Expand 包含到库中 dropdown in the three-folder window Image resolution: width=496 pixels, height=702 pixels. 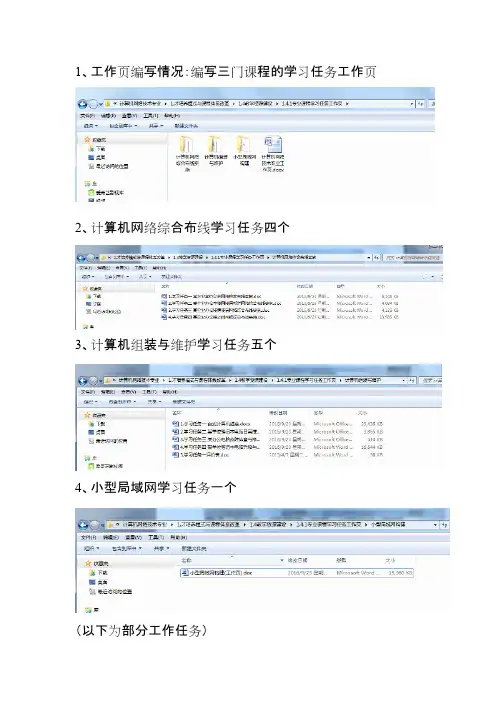(x=123, y=126)
